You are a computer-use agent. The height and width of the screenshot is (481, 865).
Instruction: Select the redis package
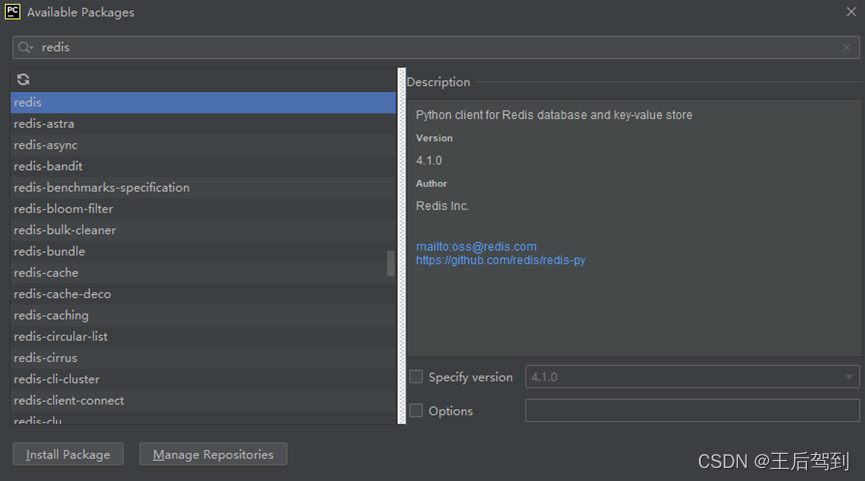coord(203,103)
